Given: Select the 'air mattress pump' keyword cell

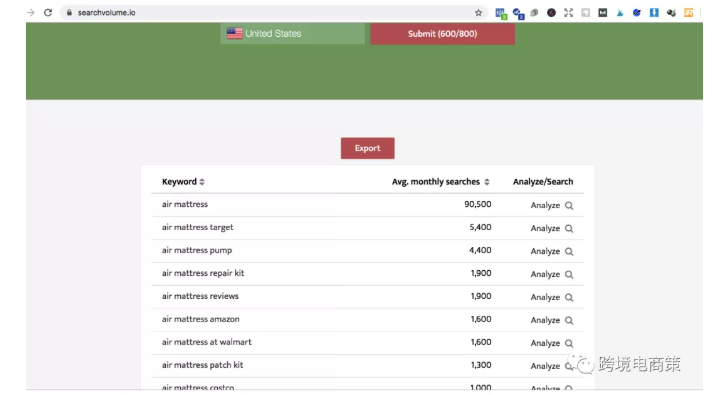Looking at the screenshot, I should click(x=197, y=250).
